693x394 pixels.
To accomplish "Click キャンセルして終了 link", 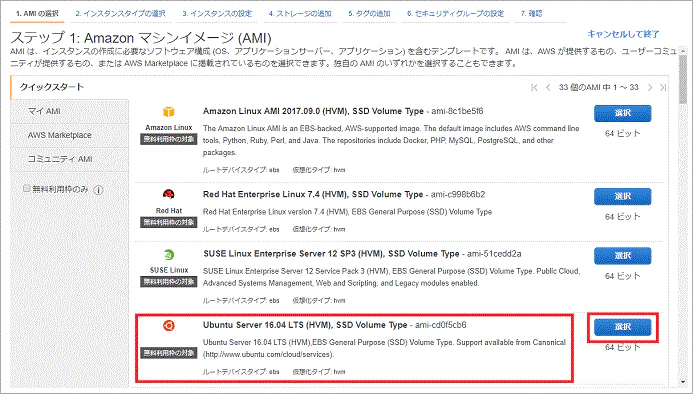I will (x=623, y=34).
